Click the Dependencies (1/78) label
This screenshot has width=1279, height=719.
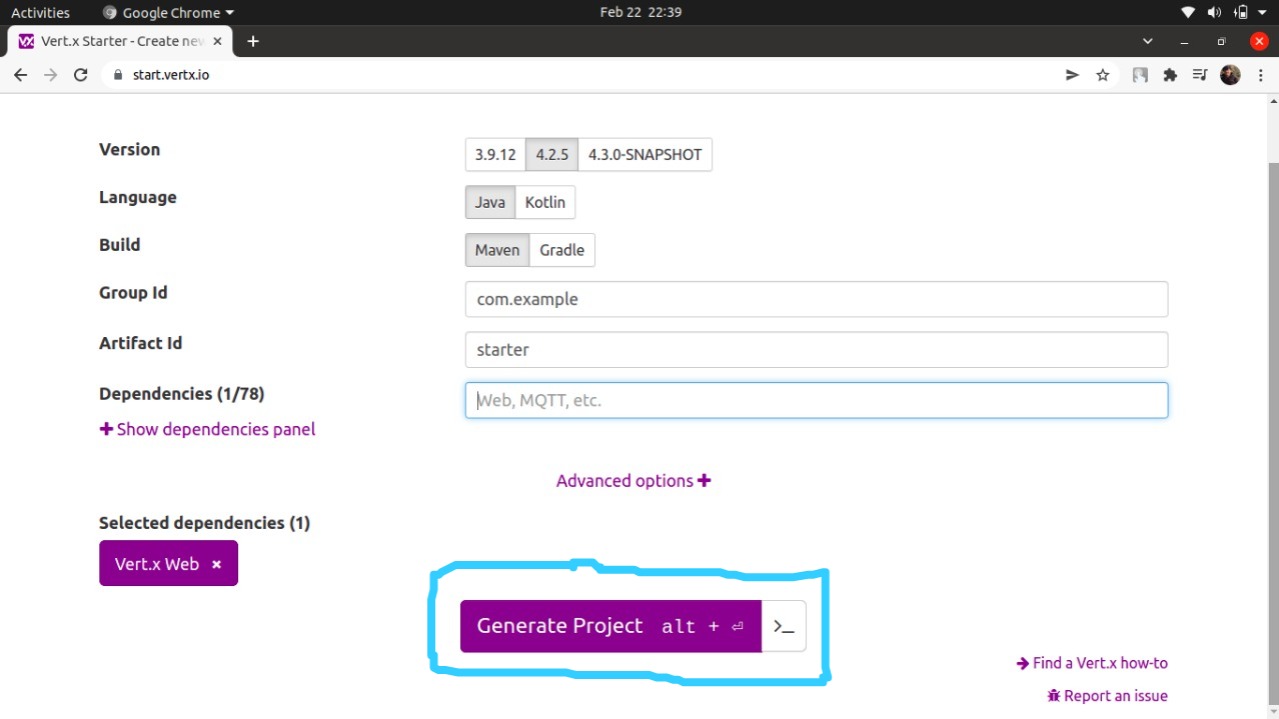pyautogui.click(x=181, y=394)
